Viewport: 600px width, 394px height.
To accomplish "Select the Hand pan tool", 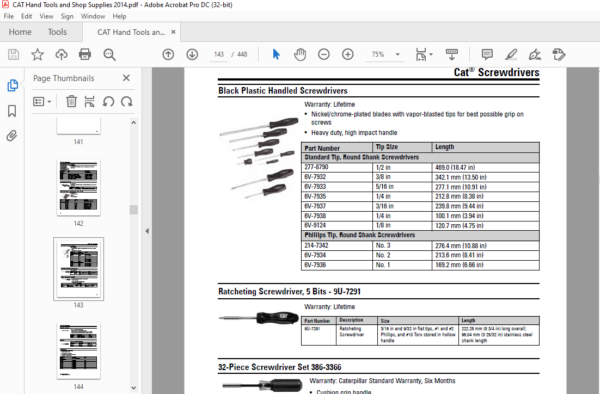I will [300, 54].
